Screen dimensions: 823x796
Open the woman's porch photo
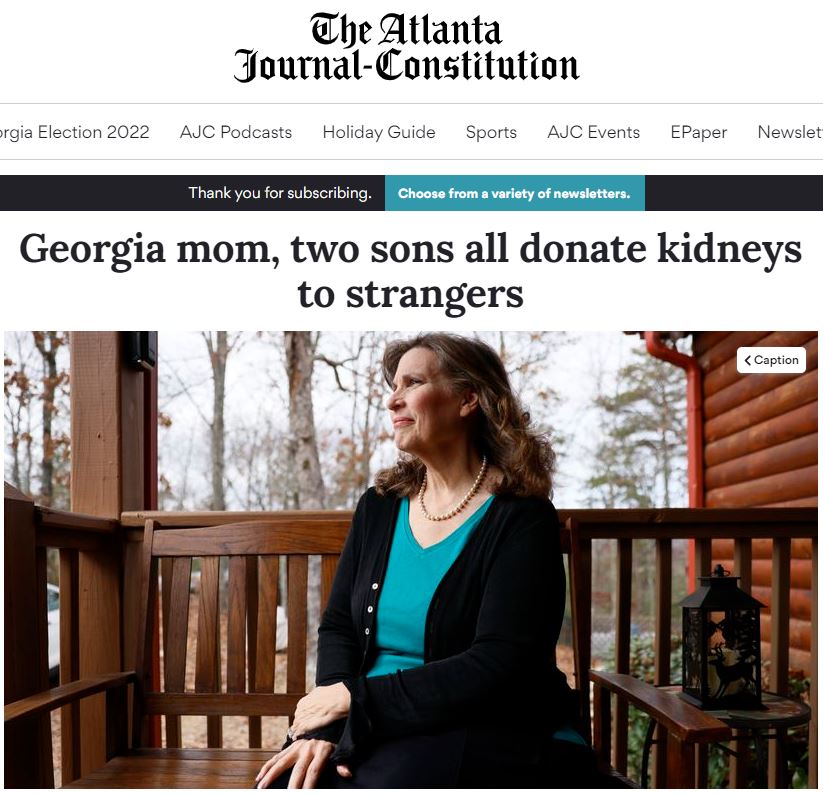(x=410, y=559)
